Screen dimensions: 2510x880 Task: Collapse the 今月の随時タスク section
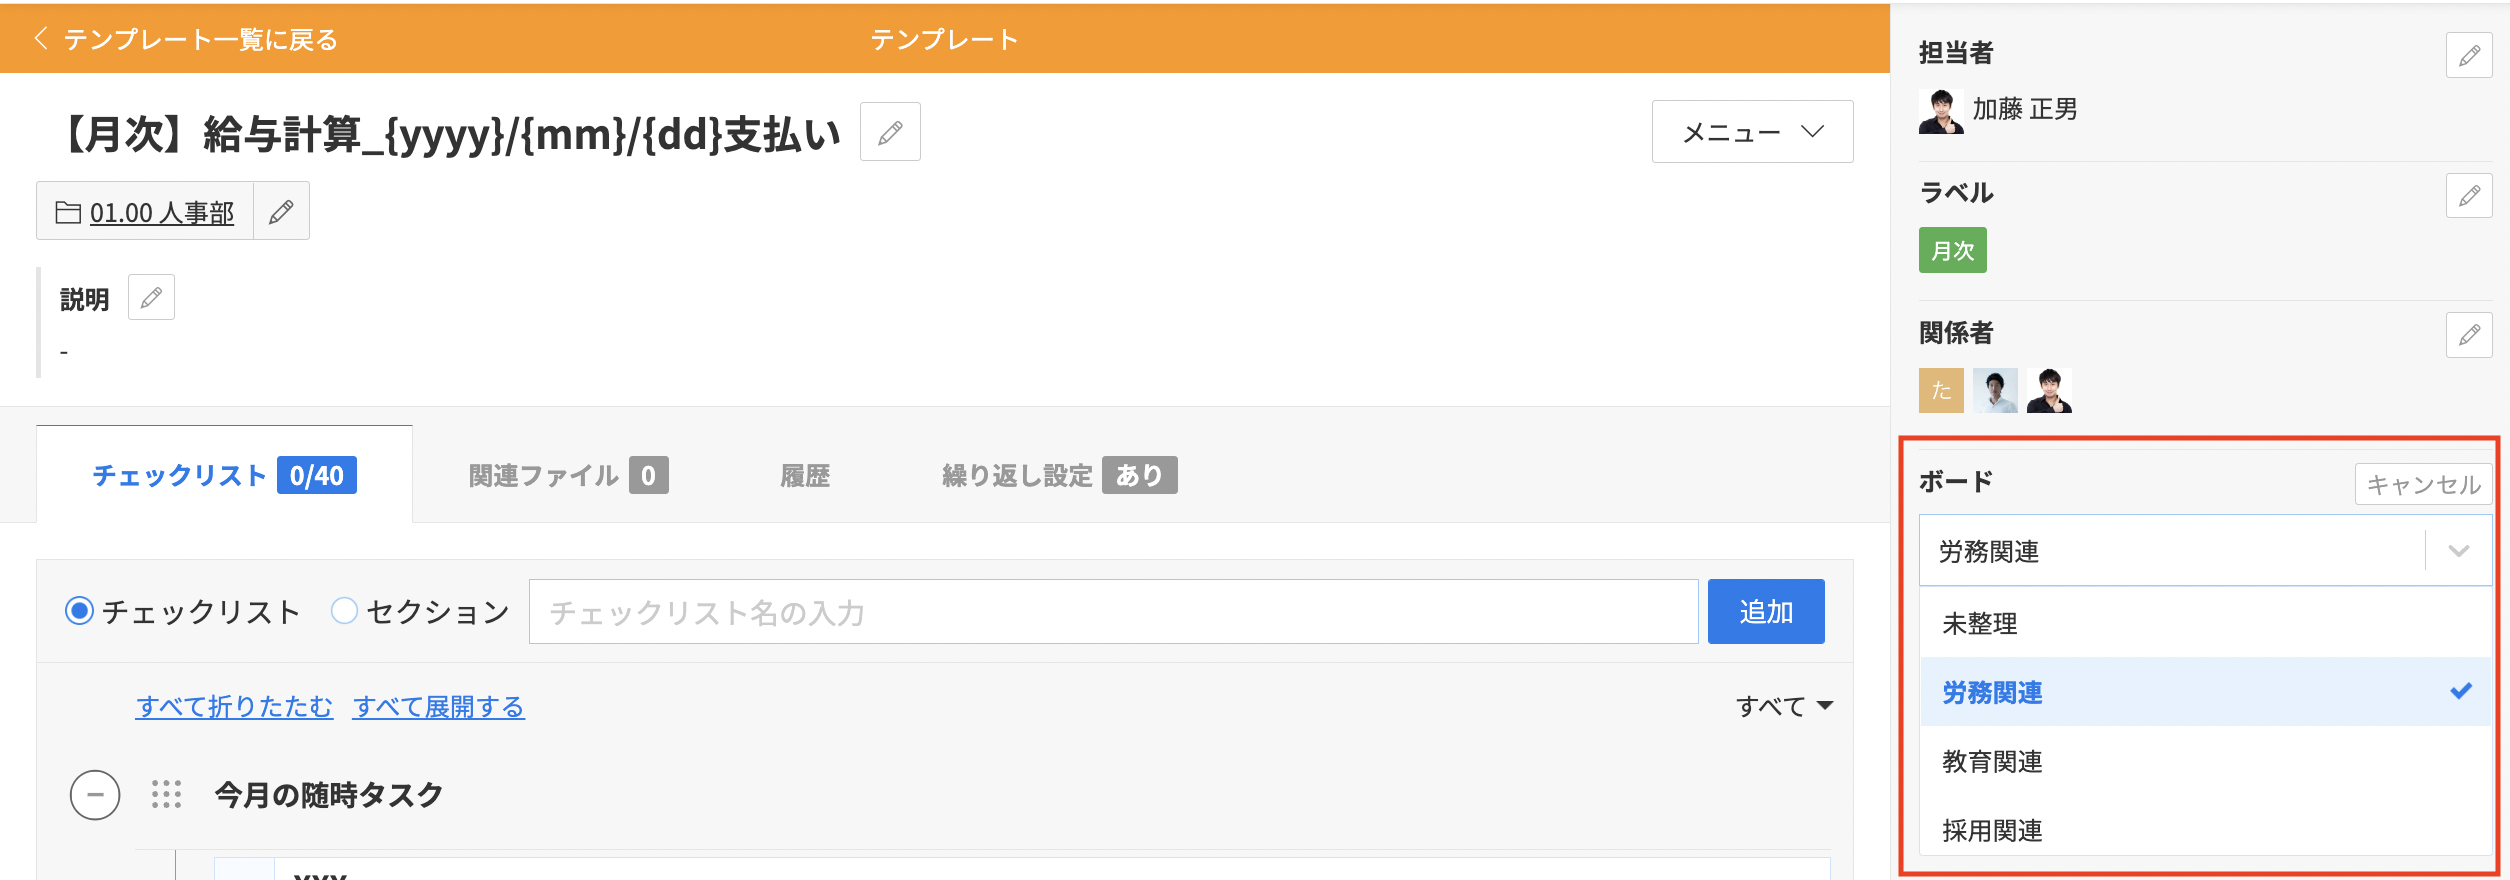tap(95, 795)
